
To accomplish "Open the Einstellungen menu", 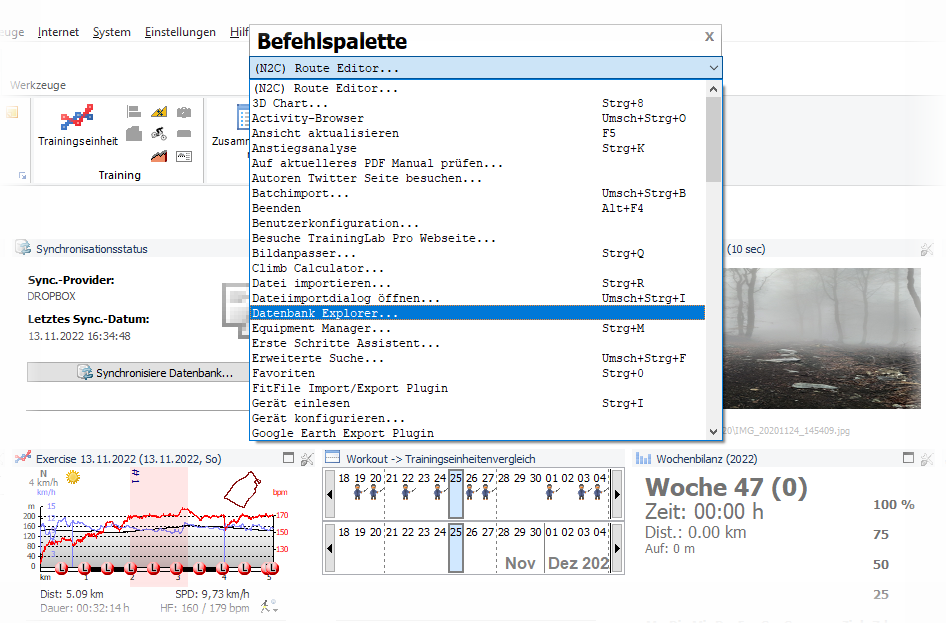I will pyautogui.click(x=180, y=32).
